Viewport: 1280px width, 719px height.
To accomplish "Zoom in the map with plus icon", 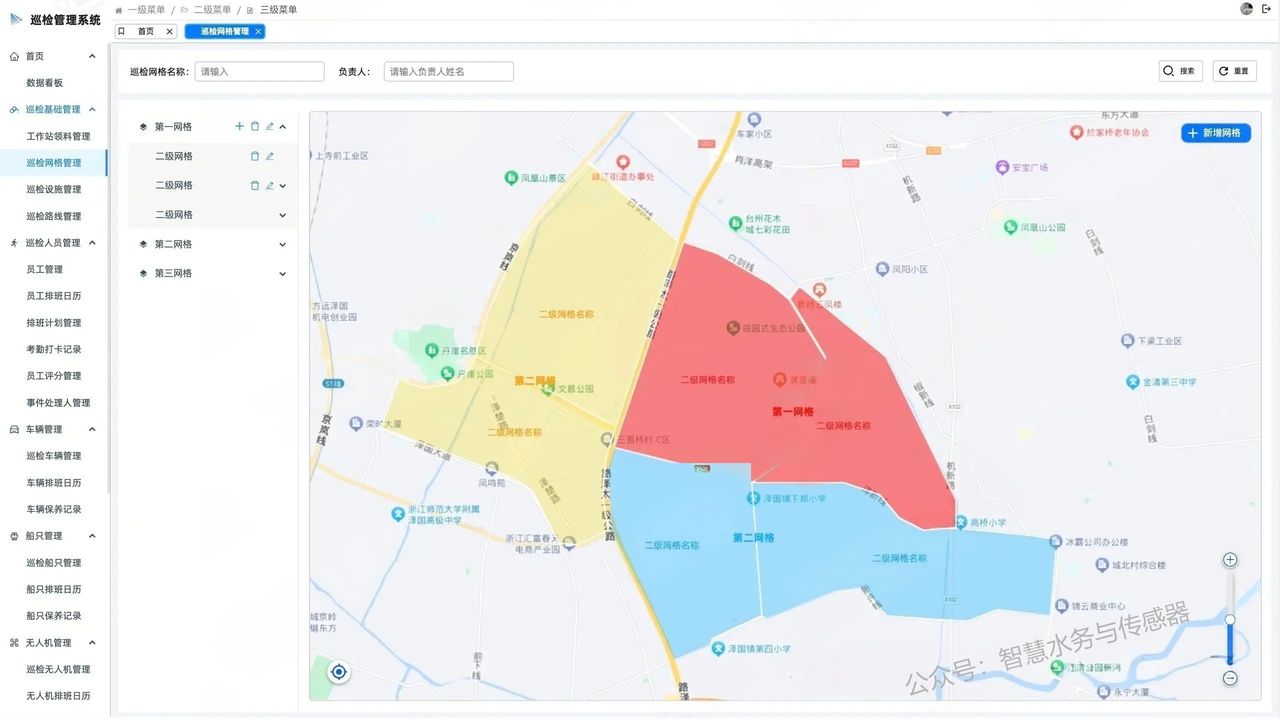I will pyautogui.click(x=1230, y=560).
